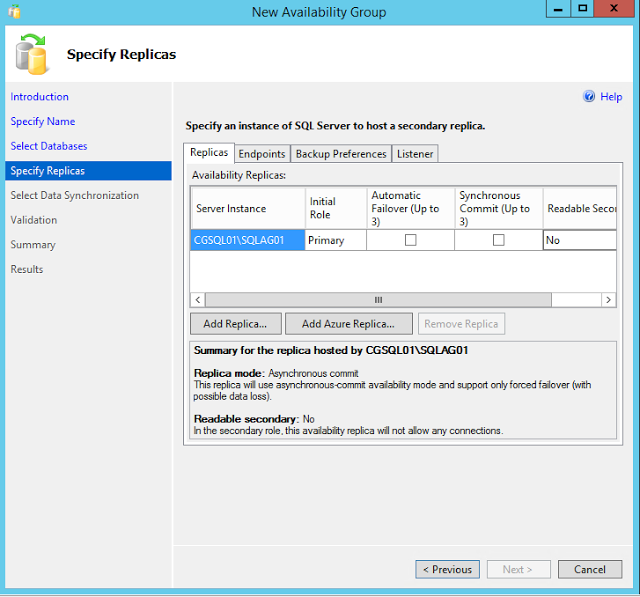Click replica grid scroll left arrow
This screenshot has height=597, width=640.
[x=198, y=300]
